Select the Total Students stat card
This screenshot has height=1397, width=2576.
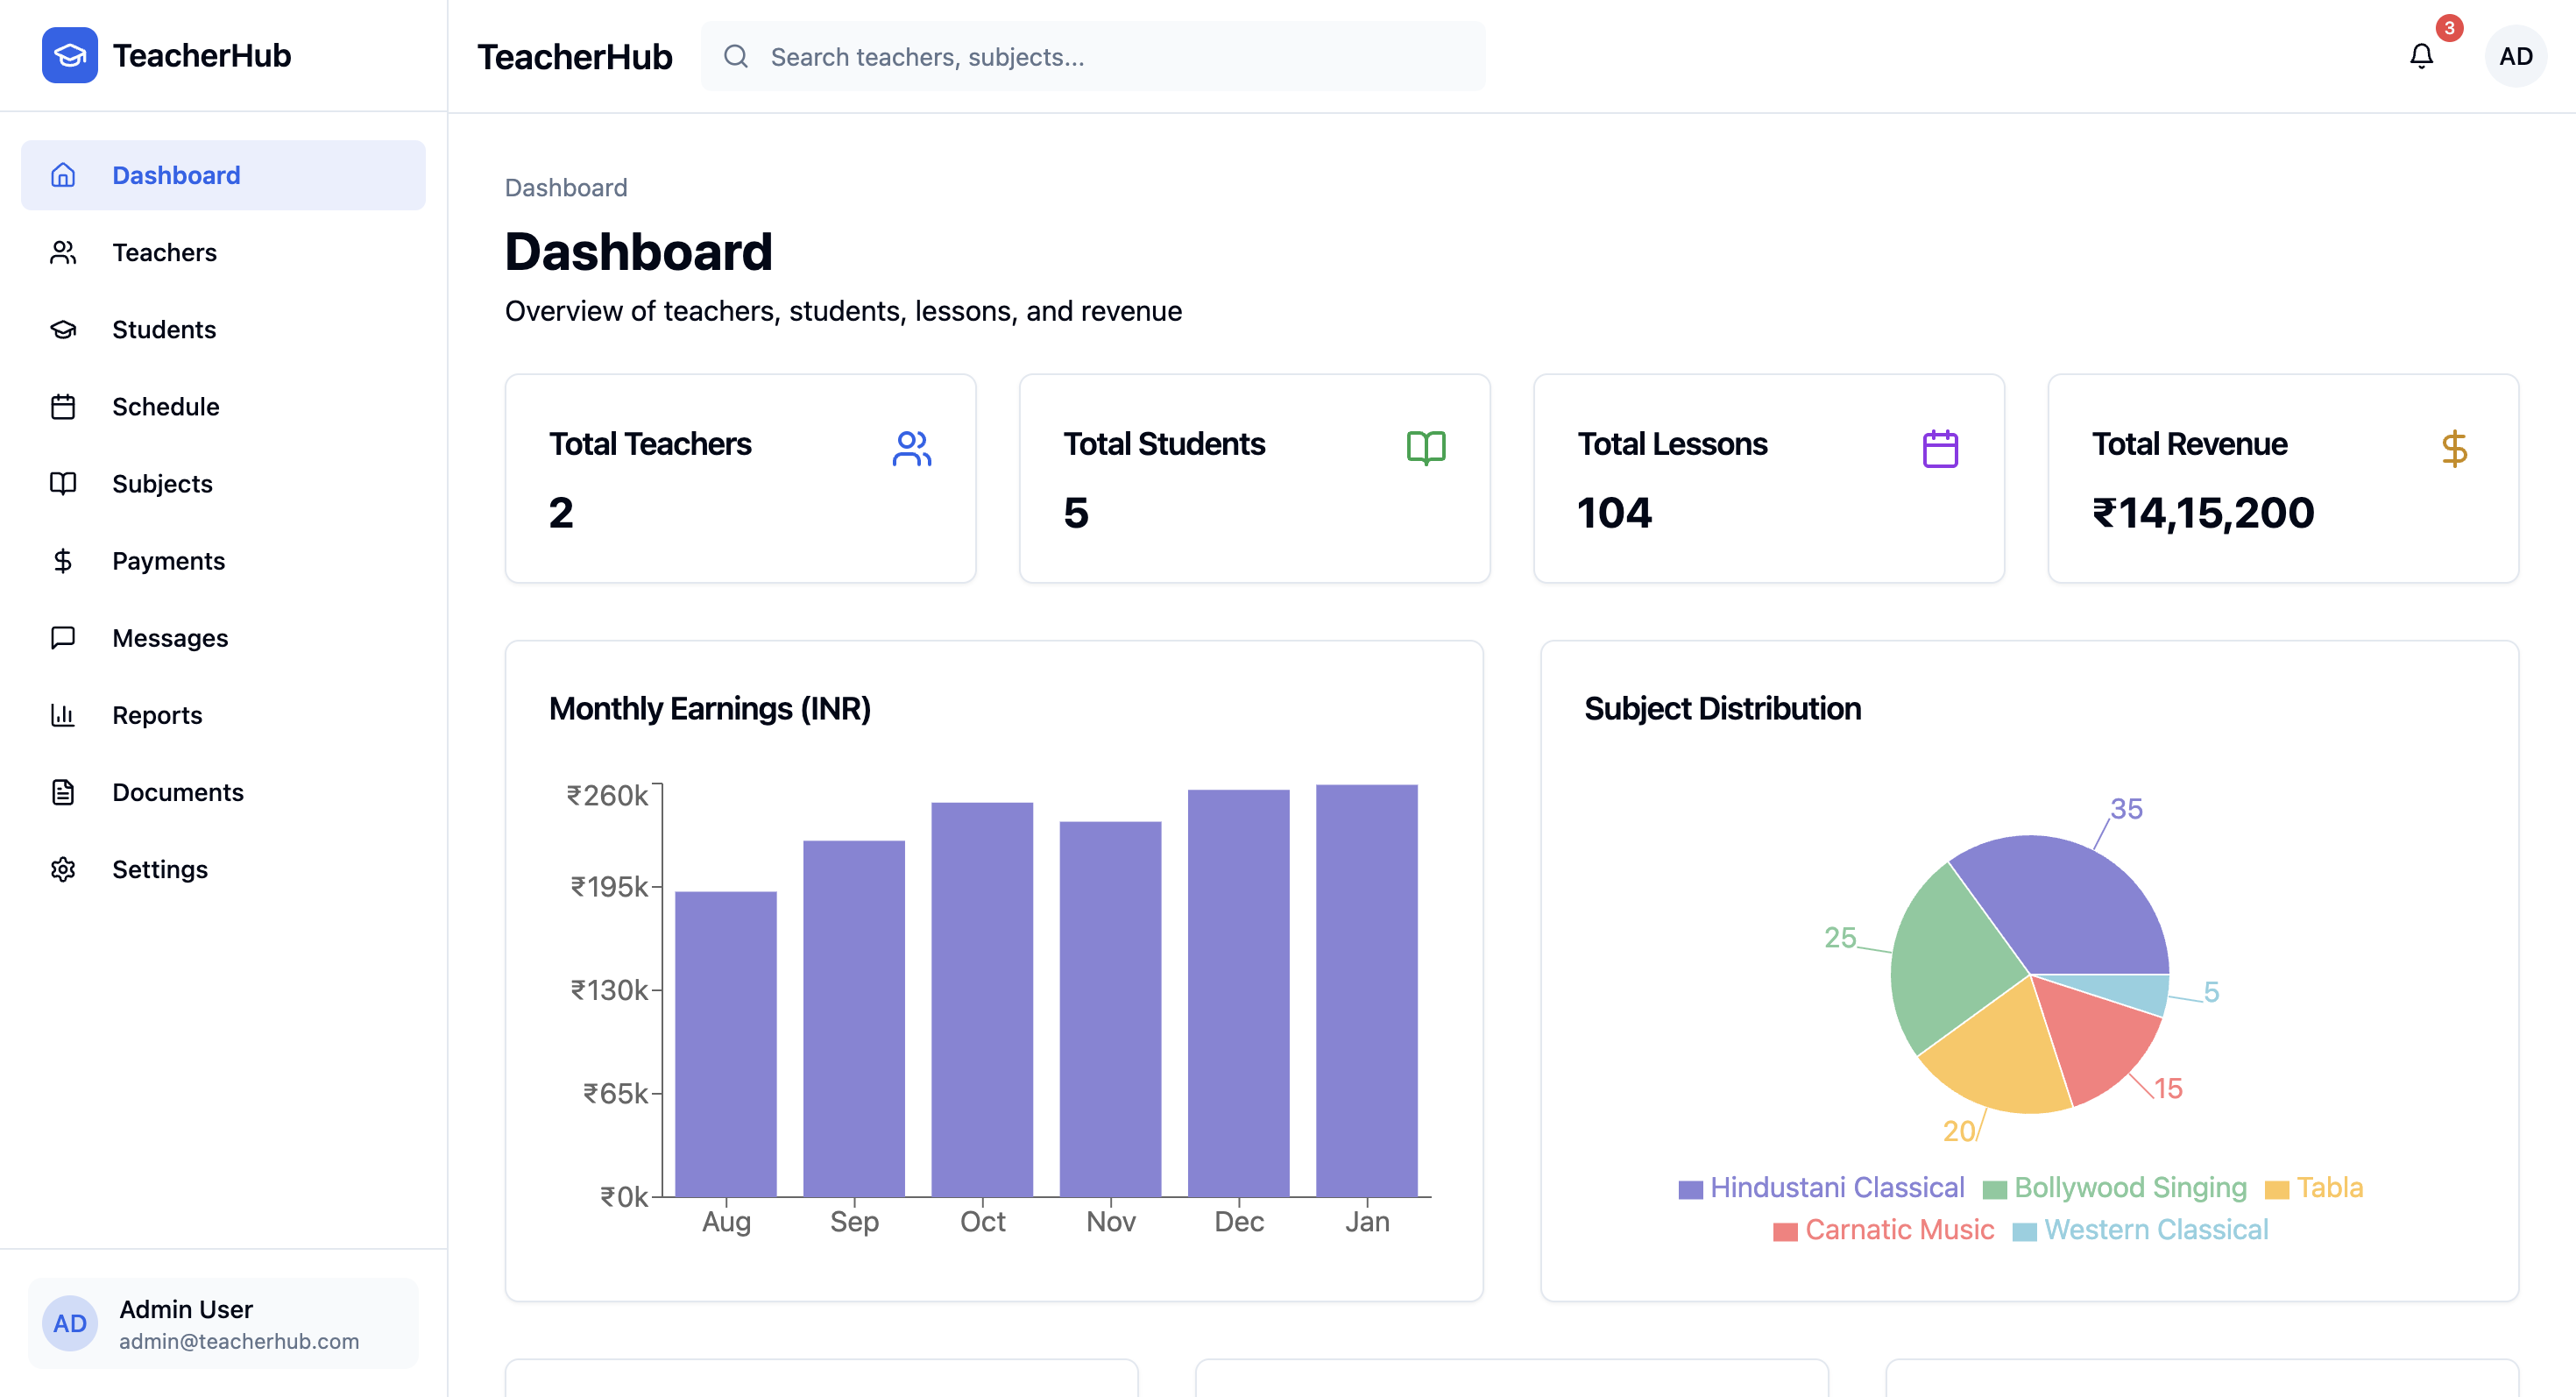coord(1254,478)
